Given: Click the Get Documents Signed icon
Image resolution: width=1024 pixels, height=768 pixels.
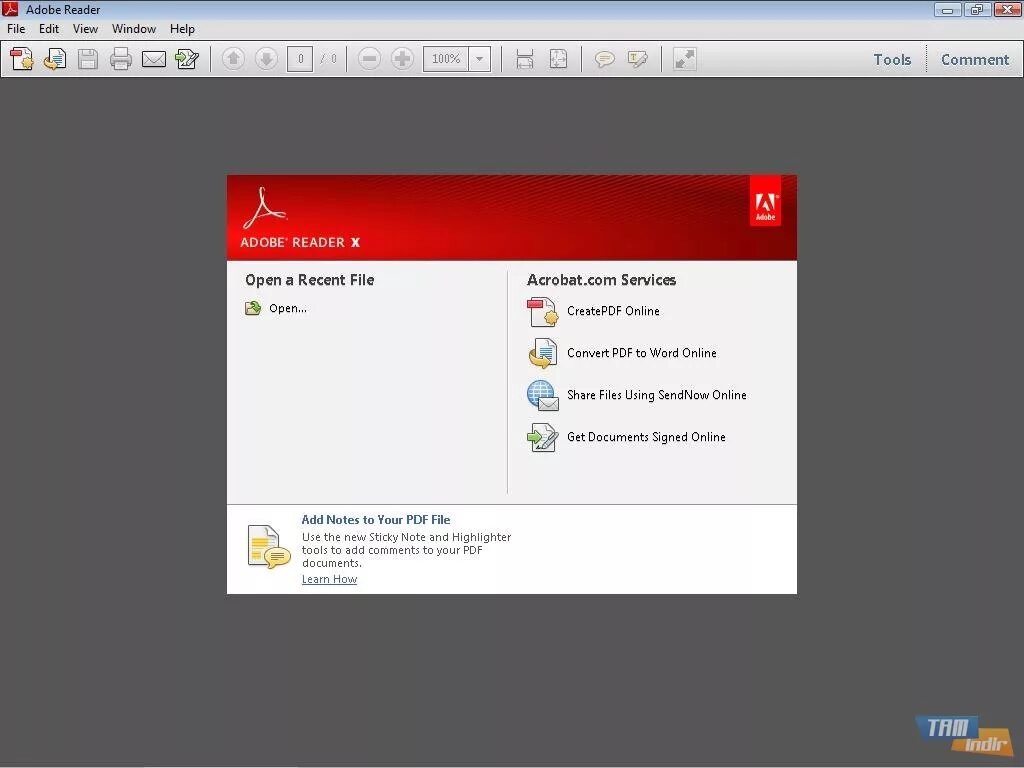Looking at the screenshot, I should point(543,438).
